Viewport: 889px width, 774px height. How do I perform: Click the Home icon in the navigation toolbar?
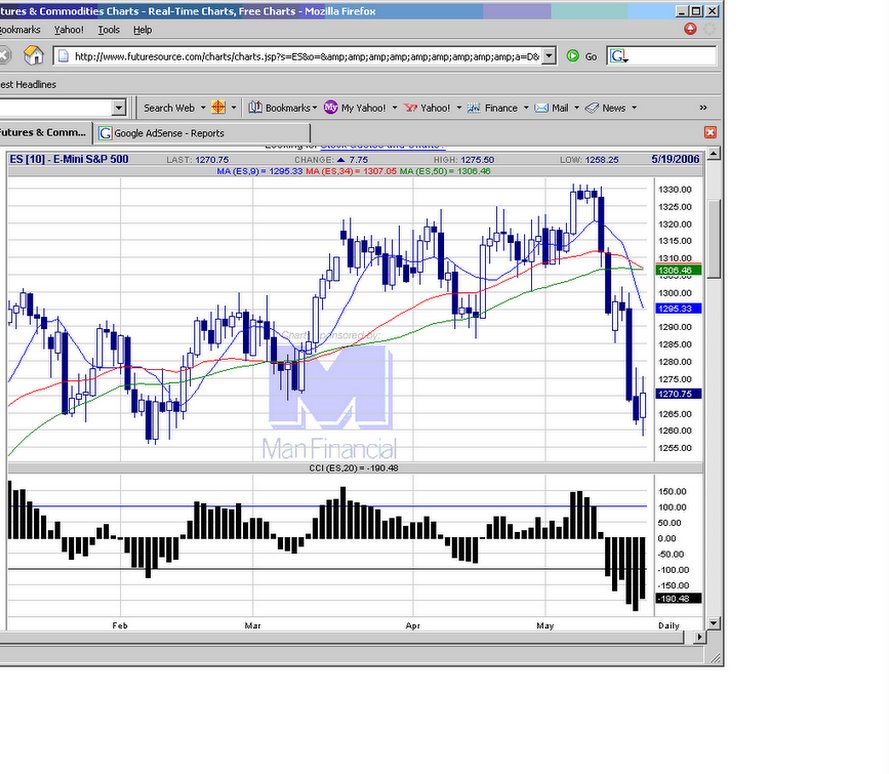tap(33, 56)
